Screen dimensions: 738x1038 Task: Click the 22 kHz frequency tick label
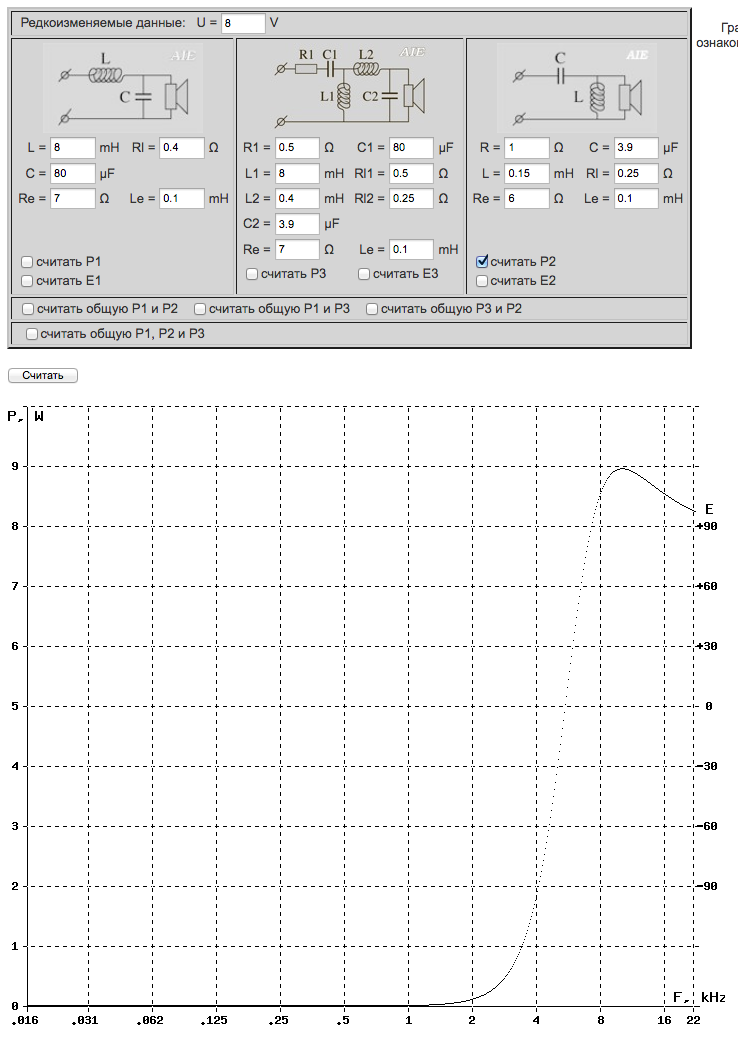(693, 1020)
